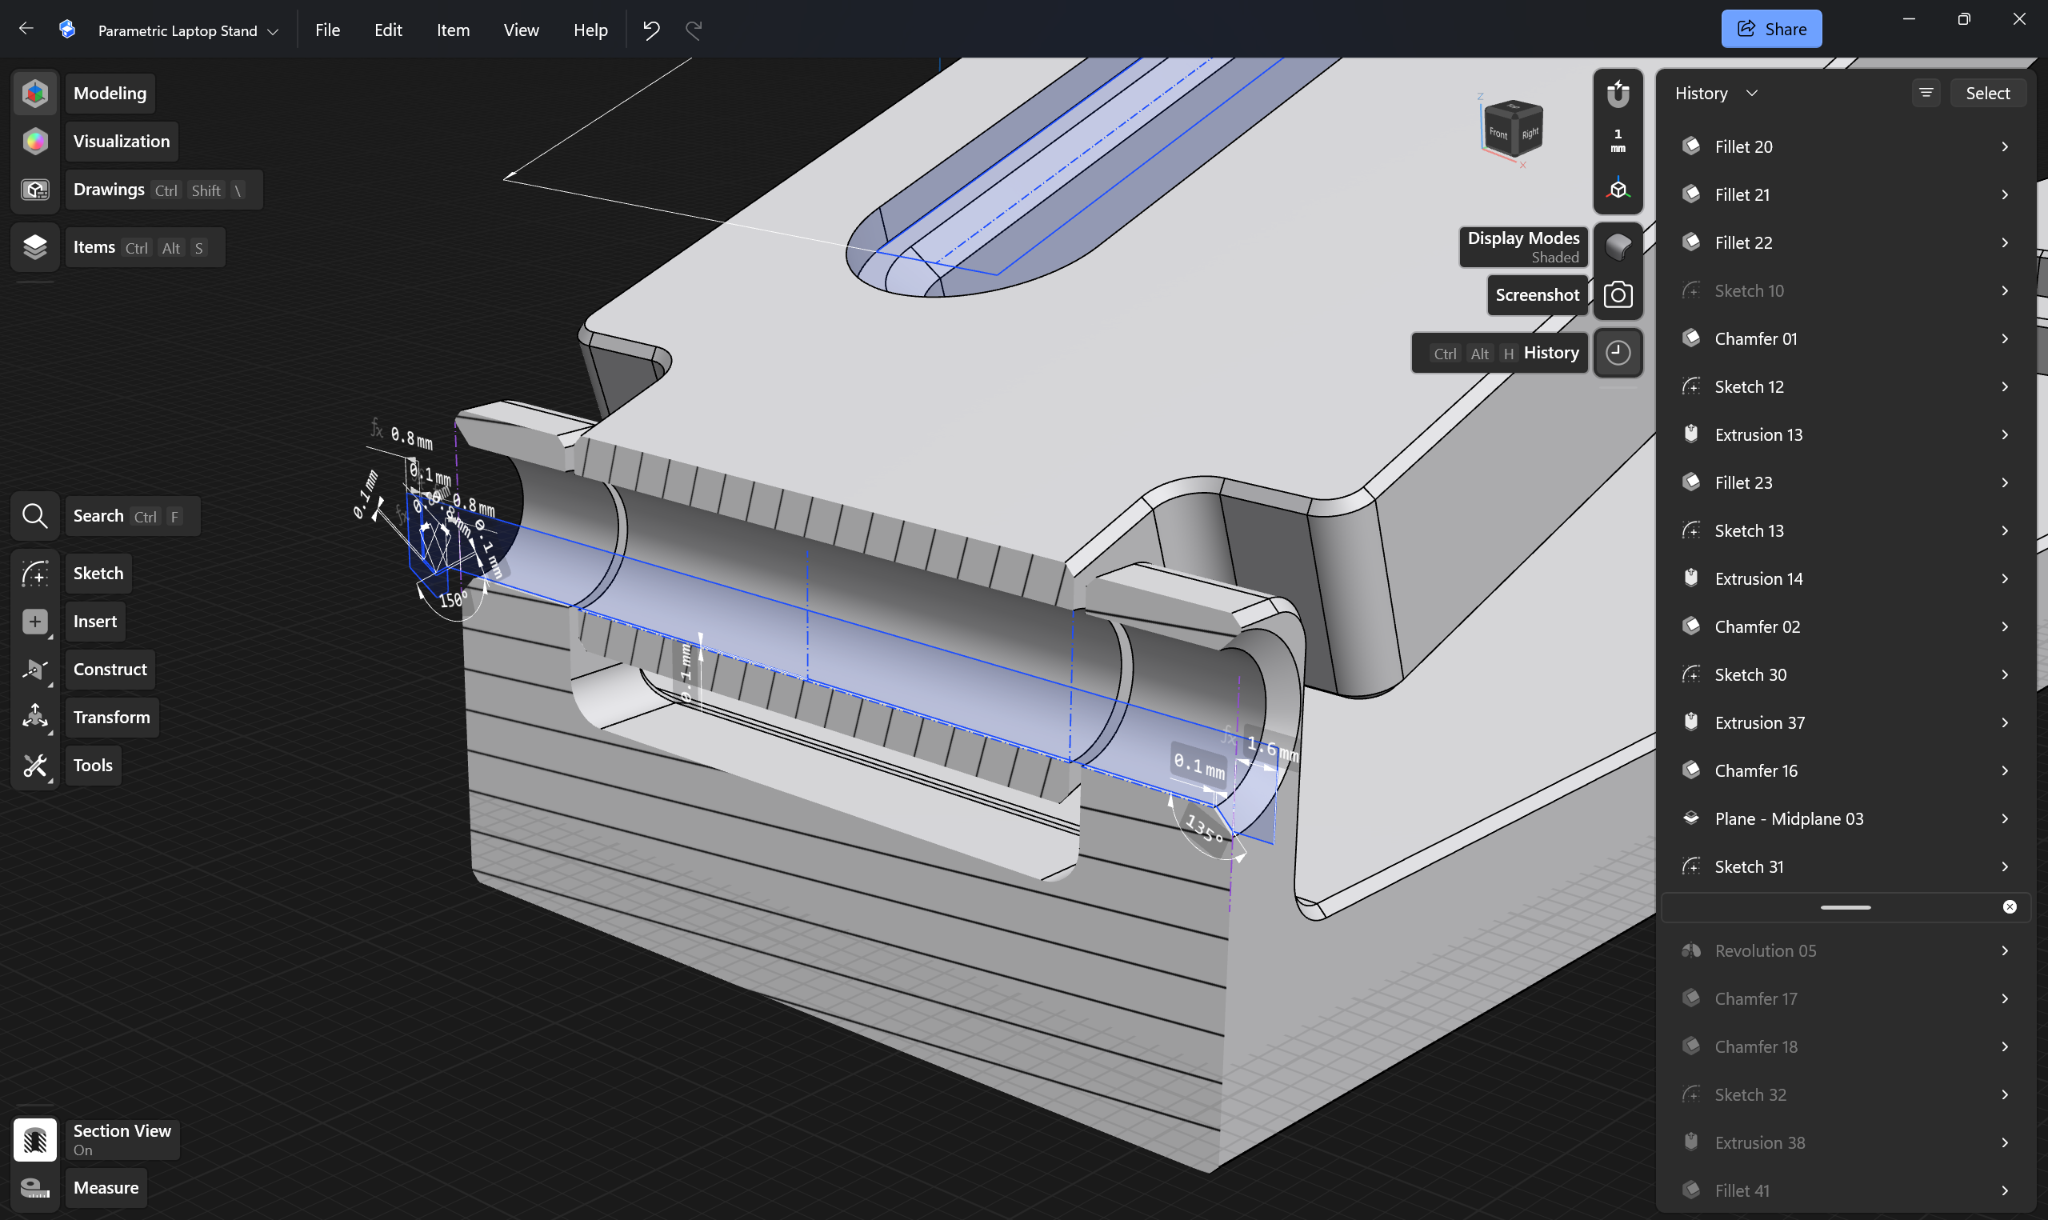The height and width of the screenshot is (1220, 2048).
Task: Click the history rollback marker bar
Action: [x=1846, y=907]
